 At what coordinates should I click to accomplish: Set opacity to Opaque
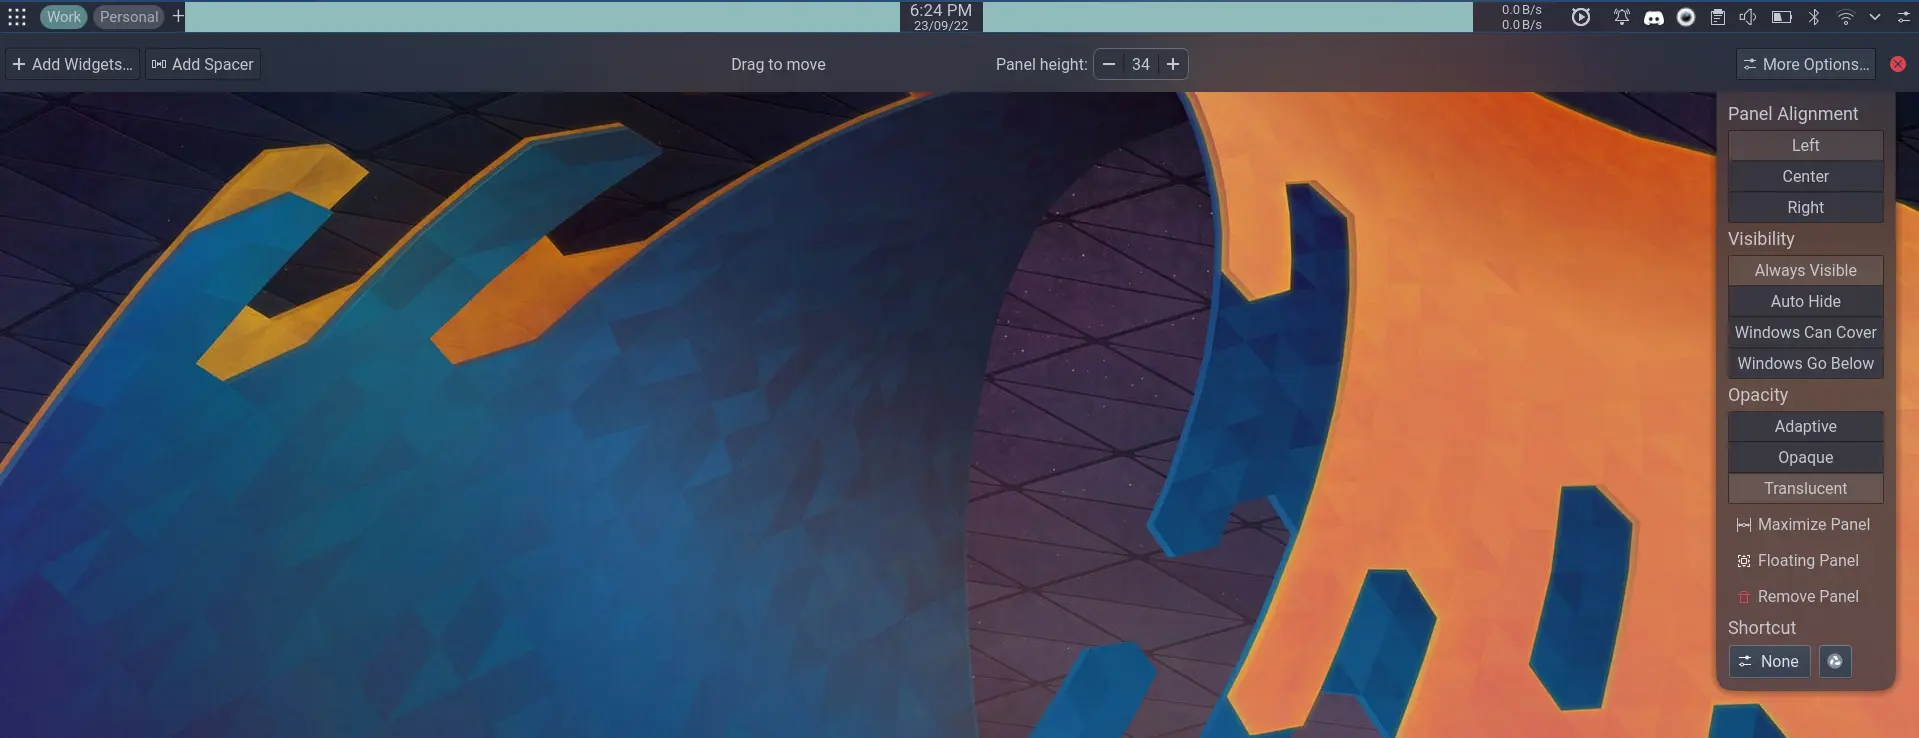(1806, 457)
